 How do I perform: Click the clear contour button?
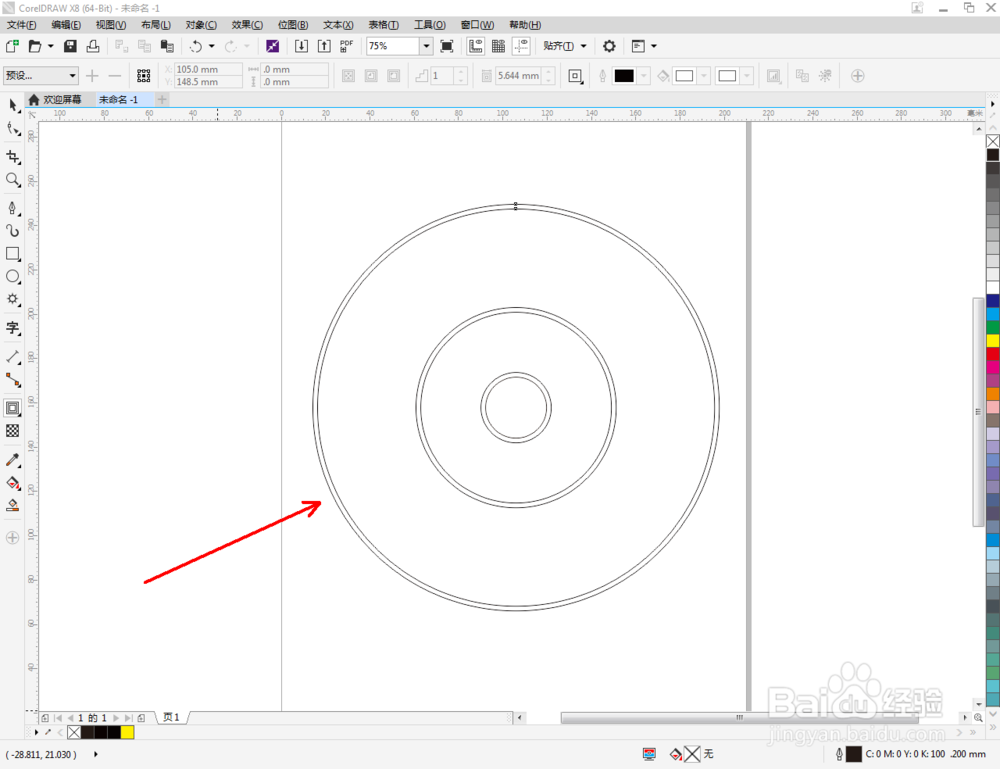click(825, 76)
